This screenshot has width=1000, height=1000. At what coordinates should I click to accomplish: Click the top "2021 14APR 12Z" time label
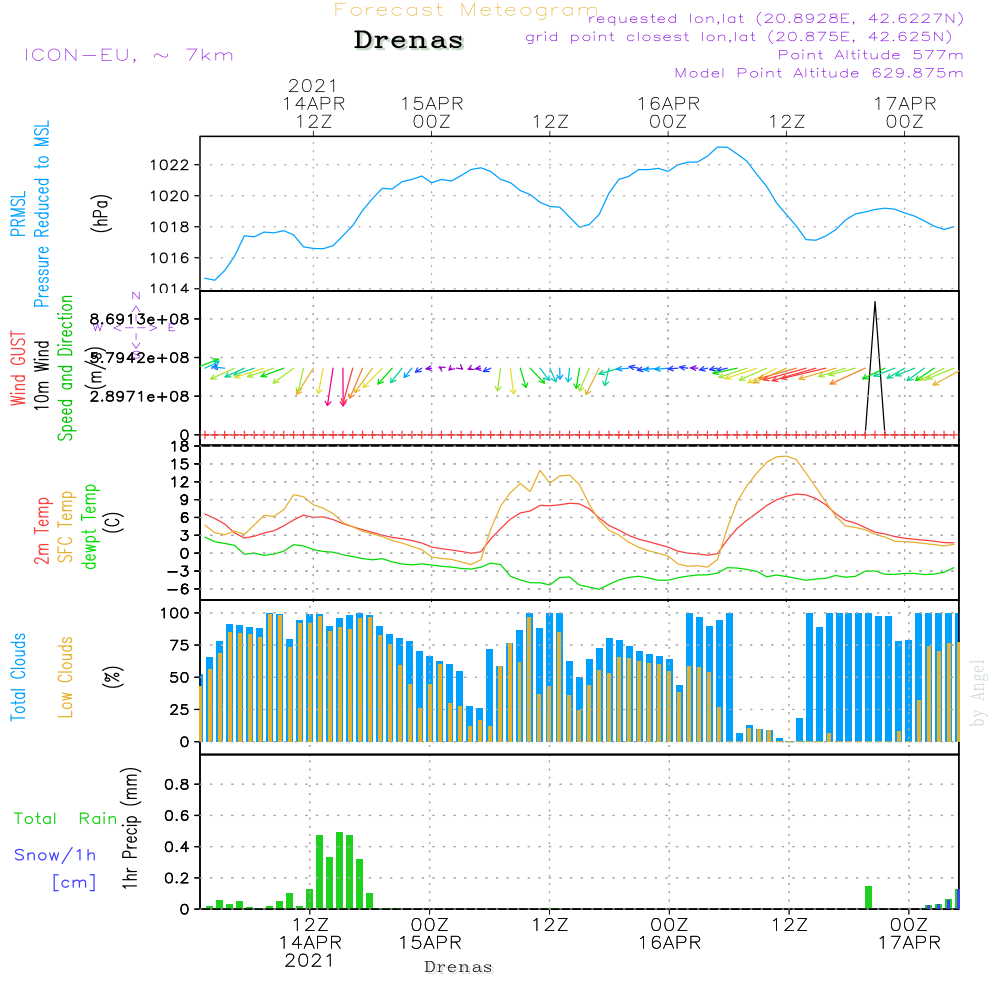tap(313, 103)
